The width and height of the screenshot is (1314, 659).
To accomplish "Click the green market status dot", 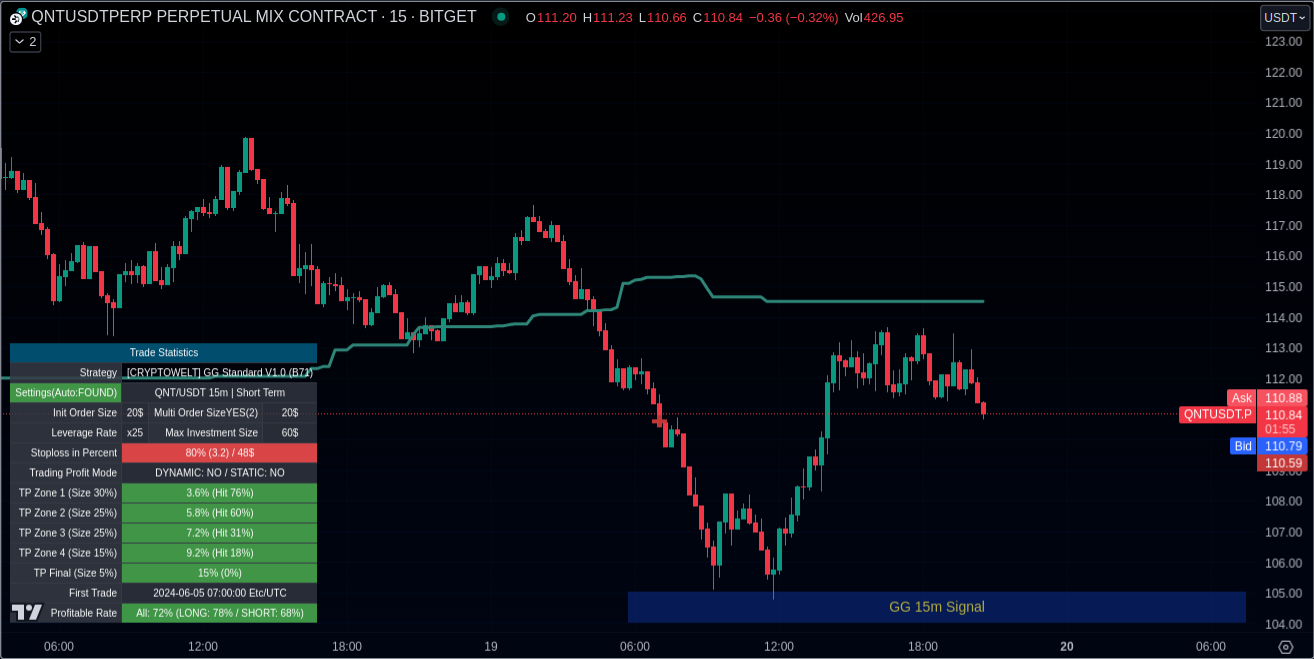I will point(500,17).
